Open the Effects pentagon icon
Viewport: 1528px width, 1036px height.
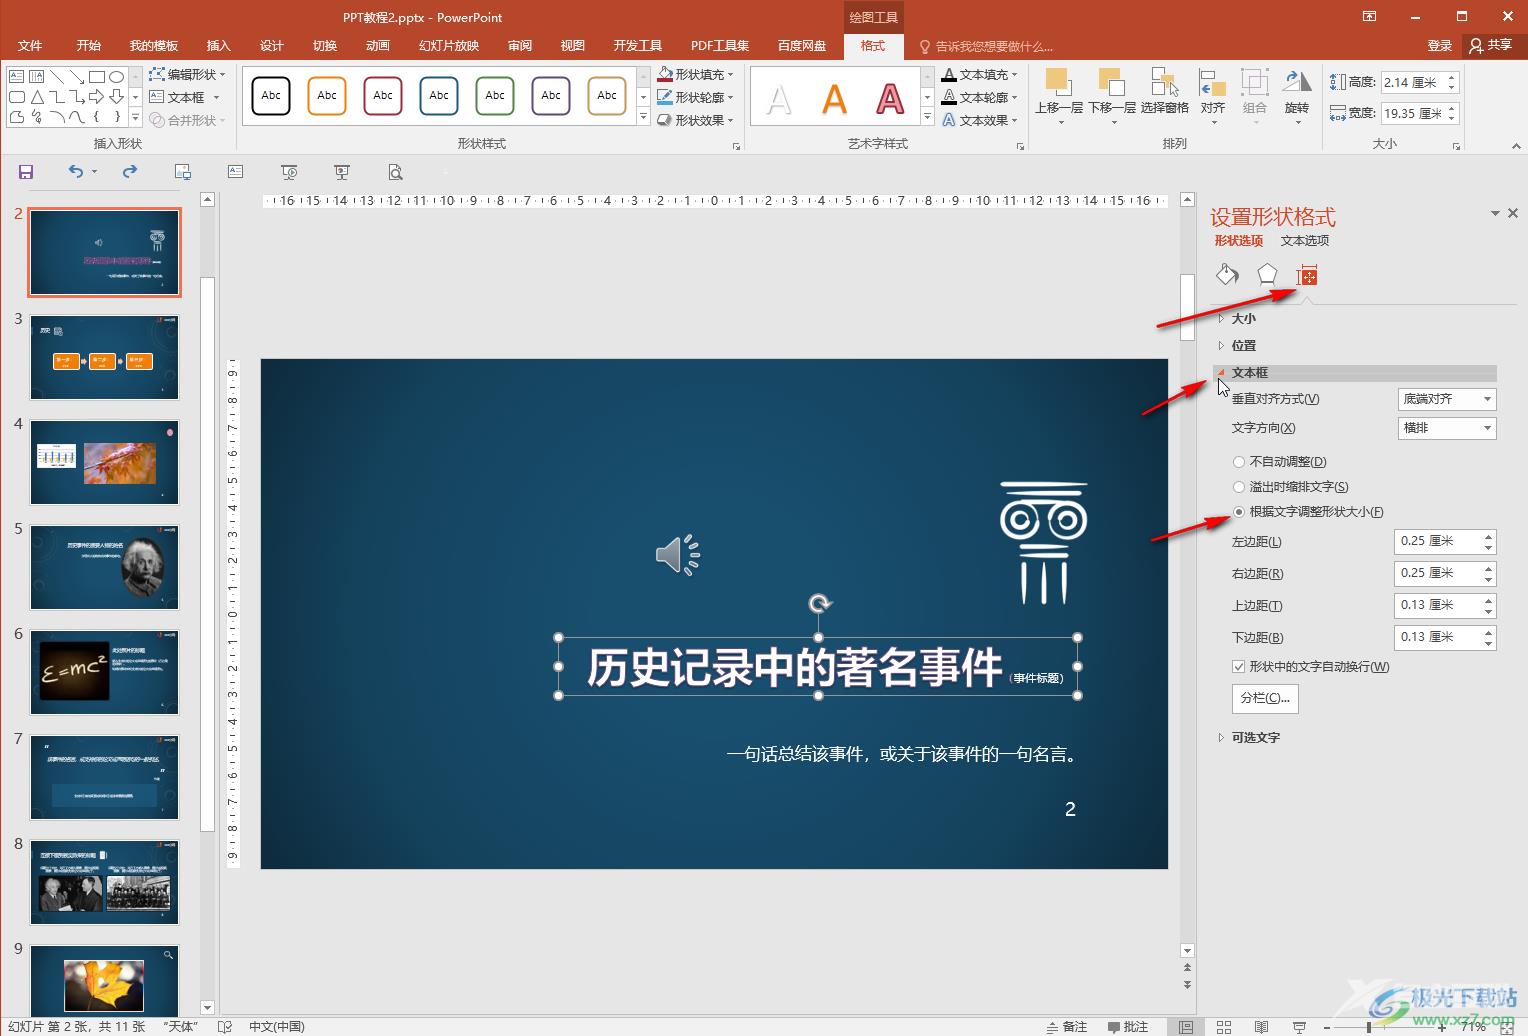click(1267, 274)
